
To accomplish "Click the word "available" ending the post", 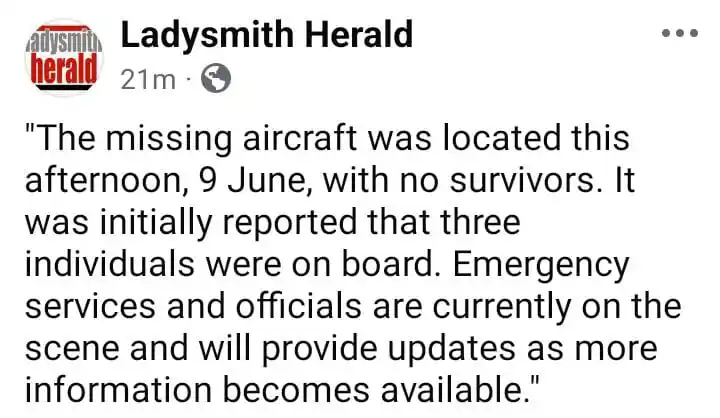I will coord(452,391).
